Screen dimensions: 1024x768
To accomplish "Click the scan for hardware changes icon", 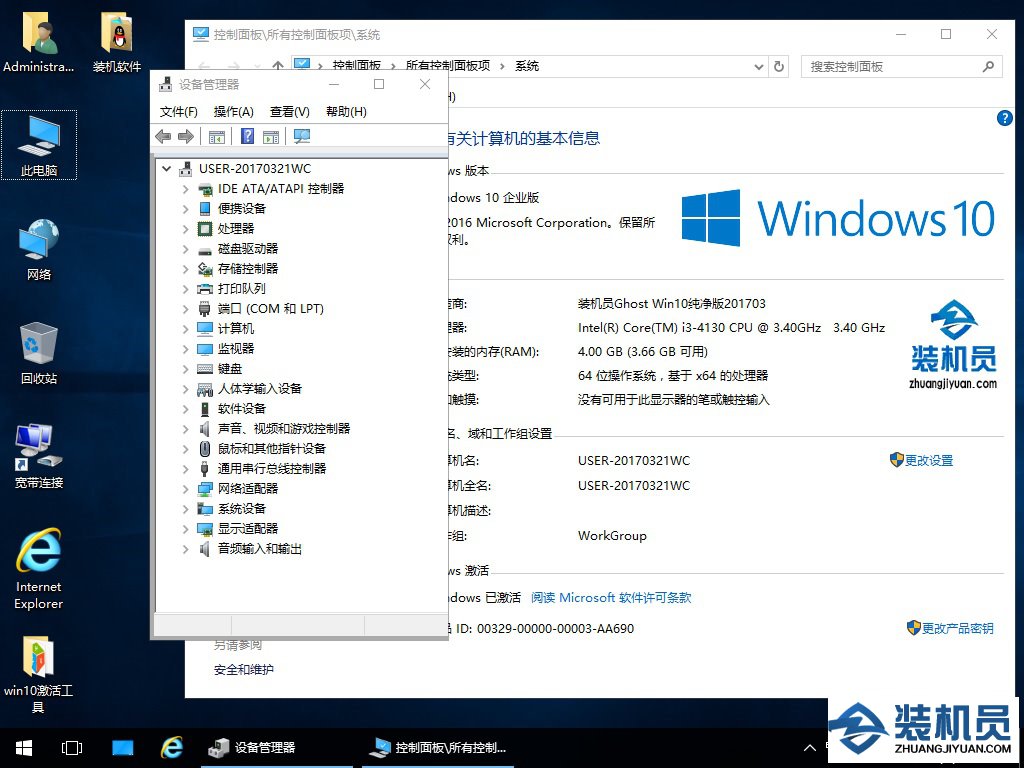I will point(302,136).
